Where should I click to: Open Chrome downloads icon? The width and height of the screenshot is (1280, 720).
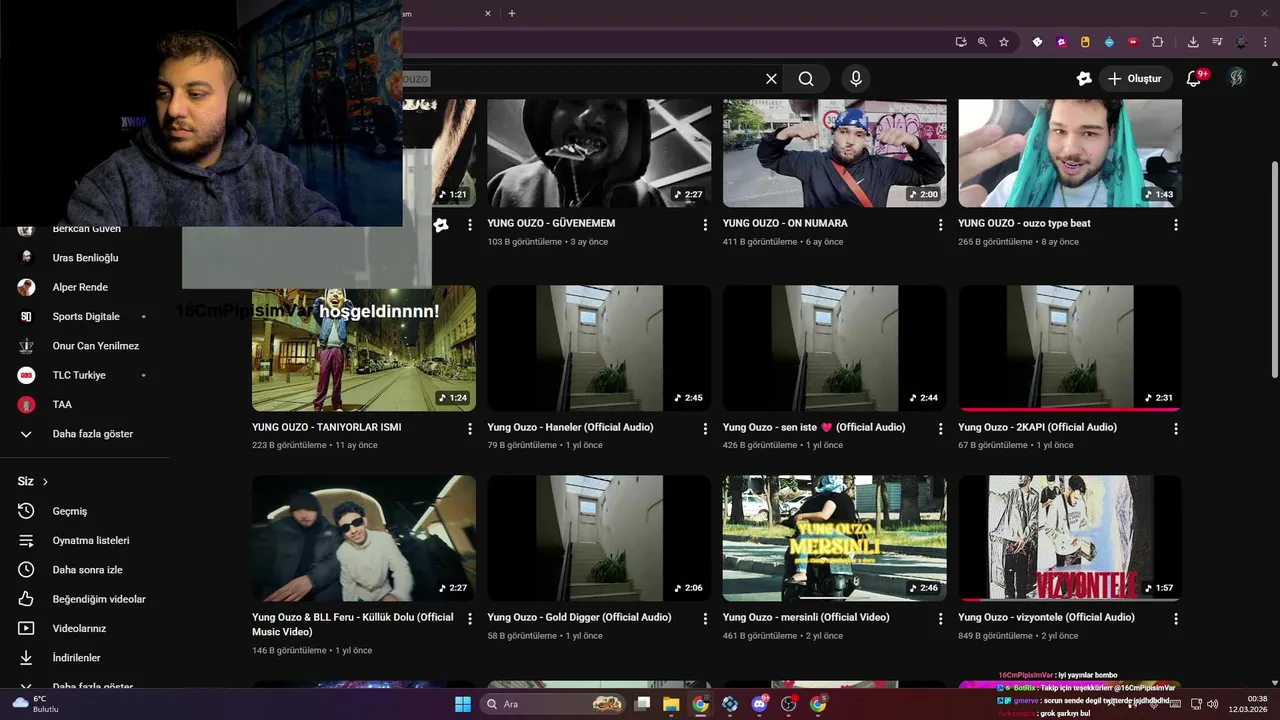click(x=1193, y=42)
